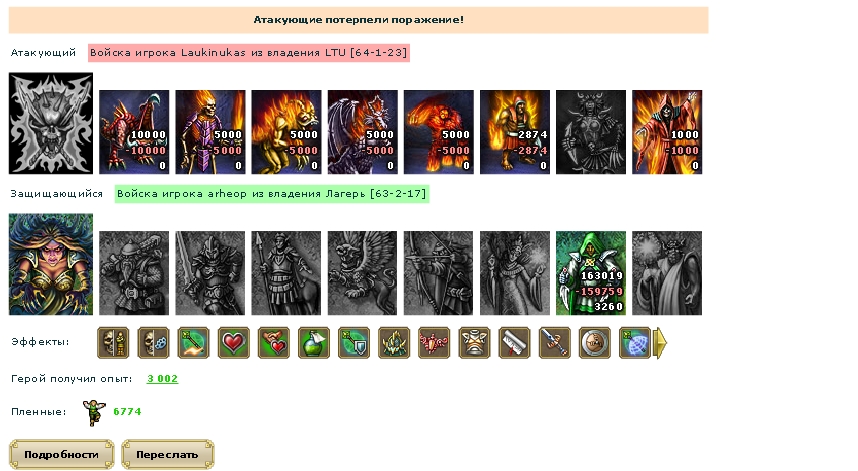Click the scroll parchment effect icon
This screenshot has width=858, height=471.
(514, 343)
